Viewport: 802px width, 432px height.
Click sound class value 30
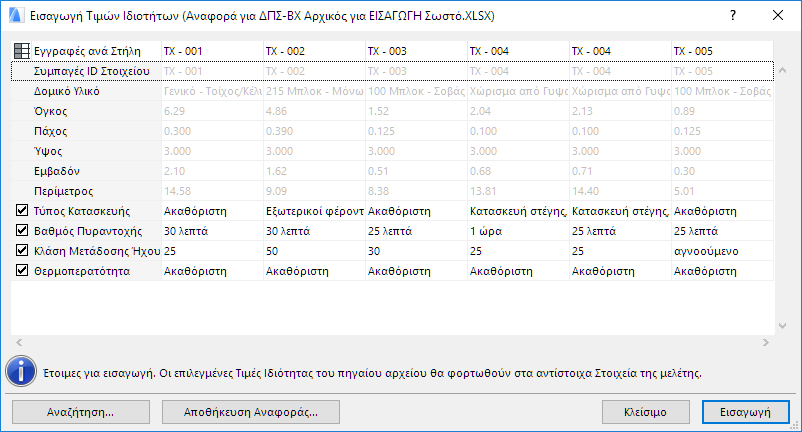[416, 251]
